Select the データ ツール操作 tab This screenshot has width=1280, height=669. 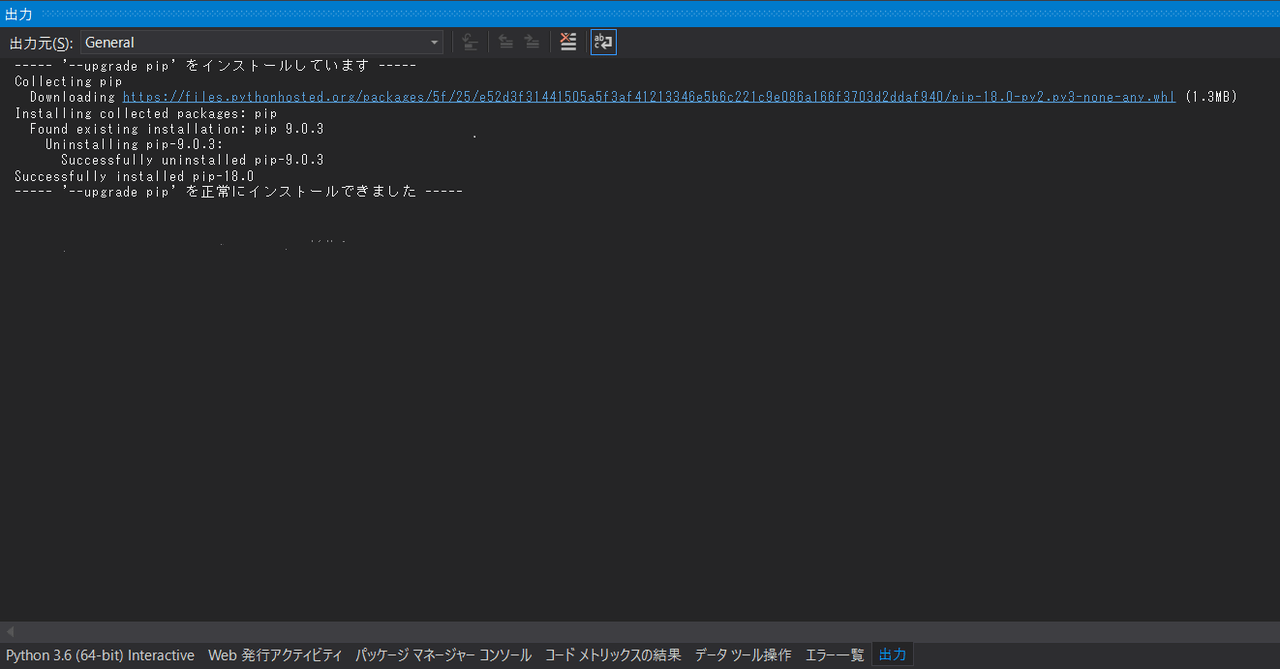click(x=743, y=655)
